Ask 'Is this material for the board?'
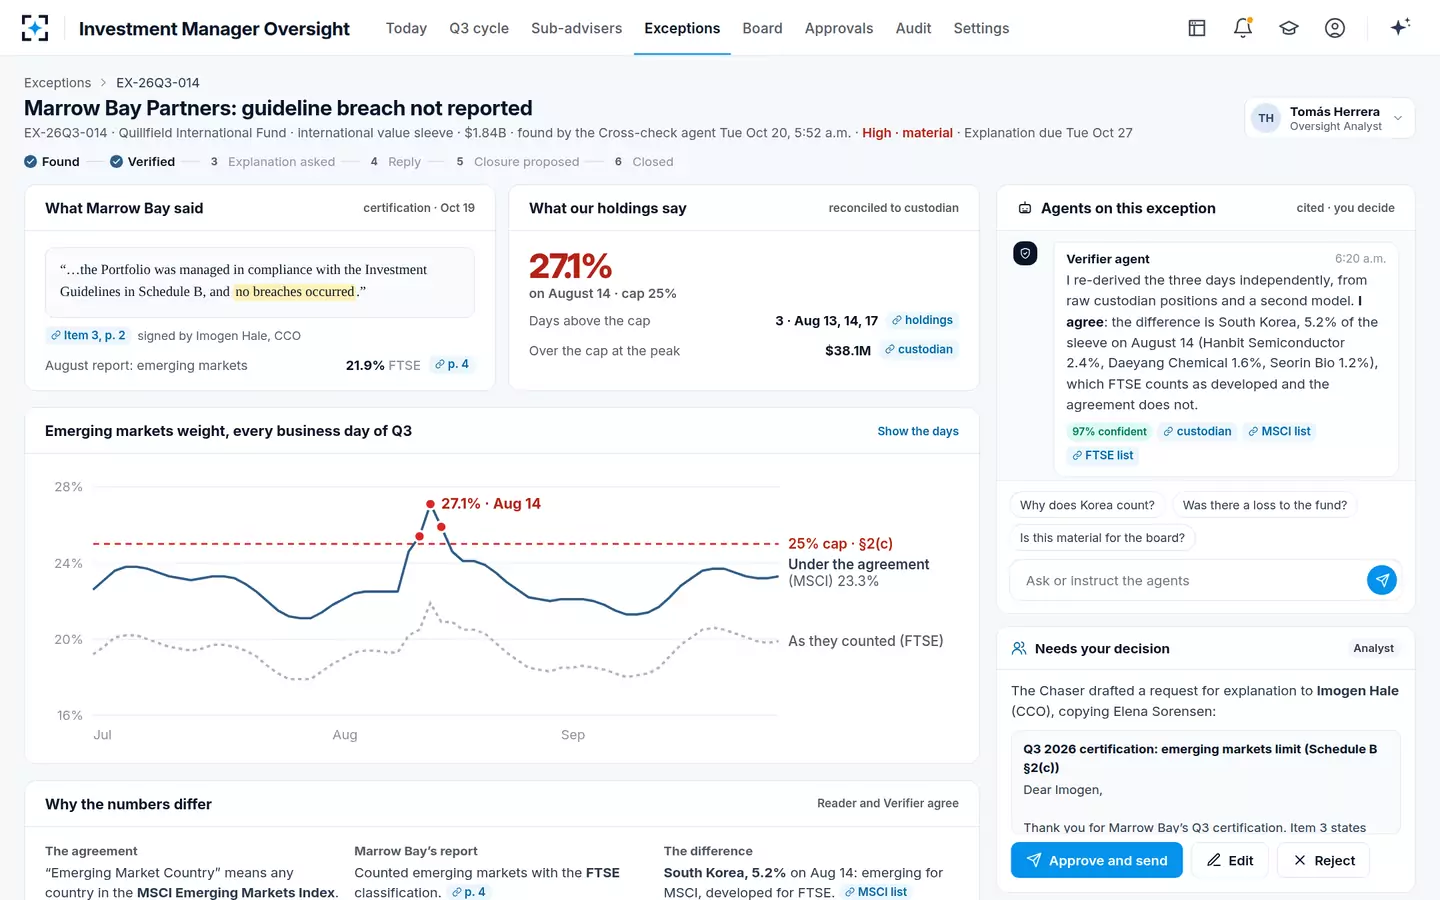Viewport: 1440px width, 900px height. tap(1102, 538)
